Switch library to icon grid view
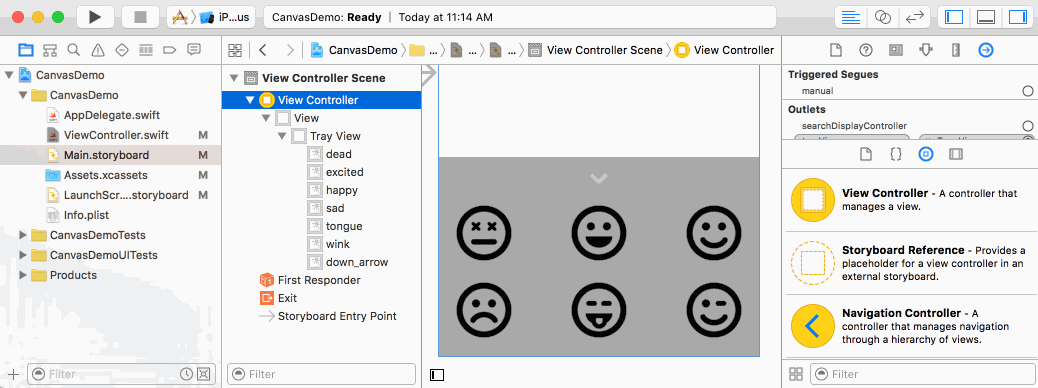1038x388 pixels. click(x=796, y=374)
